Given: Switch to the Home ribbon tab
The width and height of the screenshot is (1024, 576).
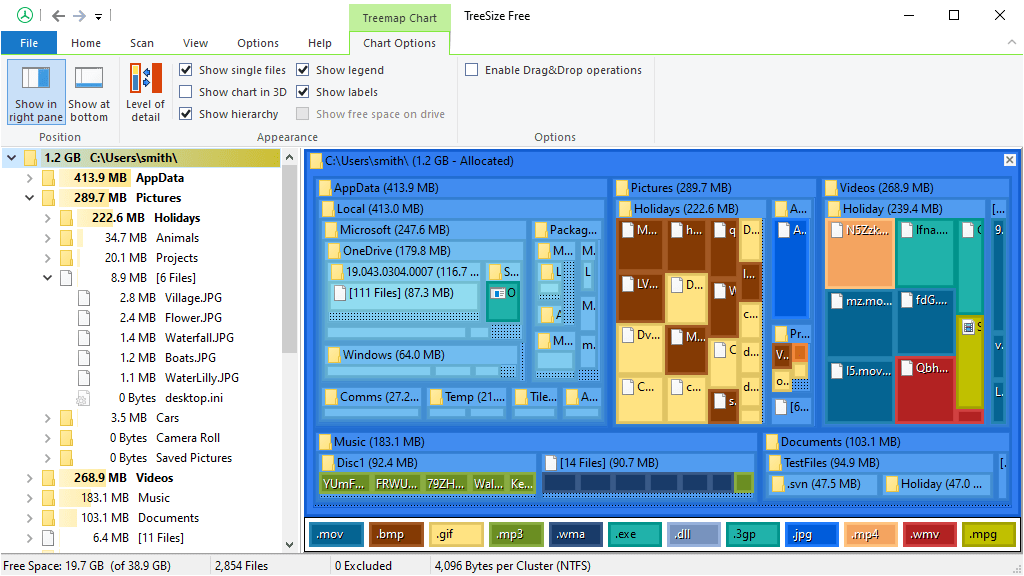Looking at the screenshot, I should pos(86,43).
